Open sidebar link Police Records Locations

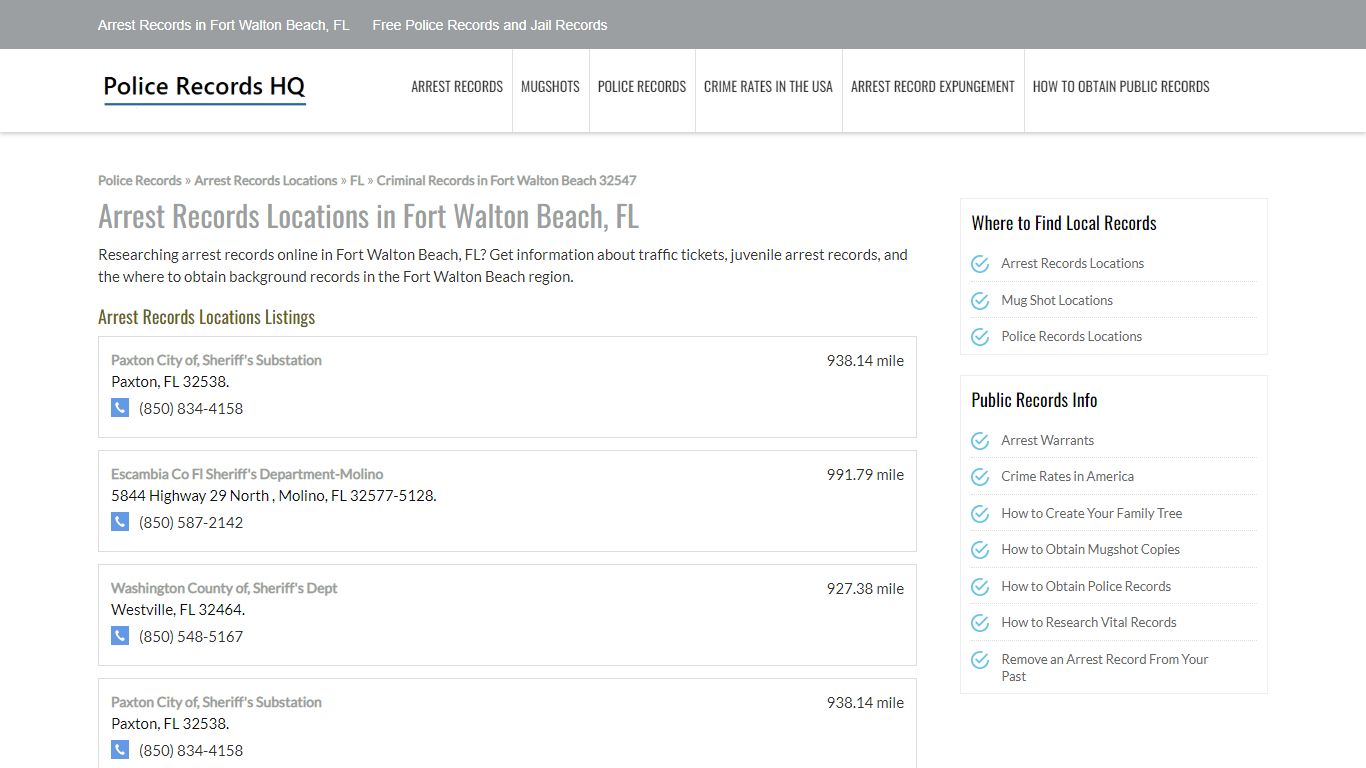click(x=1072, y=337)
